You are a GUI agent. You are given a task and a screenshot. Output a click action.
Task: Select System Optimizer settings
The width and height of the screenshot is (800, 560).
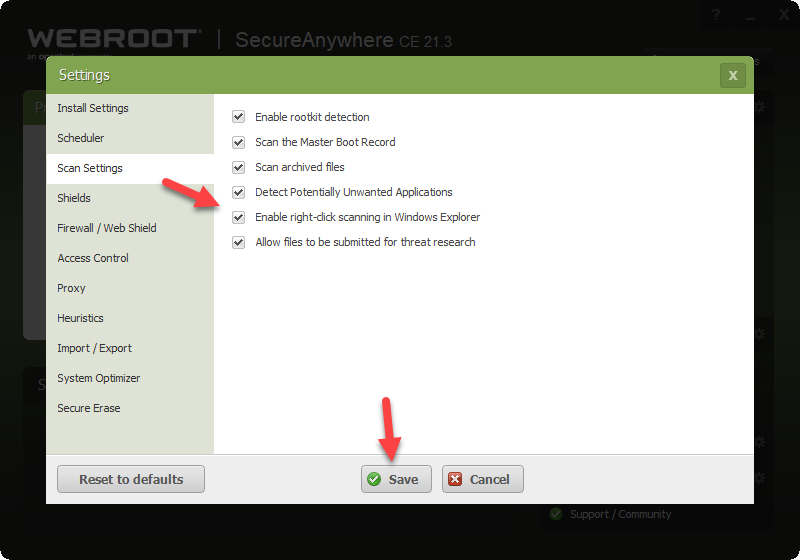pos(130,378)
